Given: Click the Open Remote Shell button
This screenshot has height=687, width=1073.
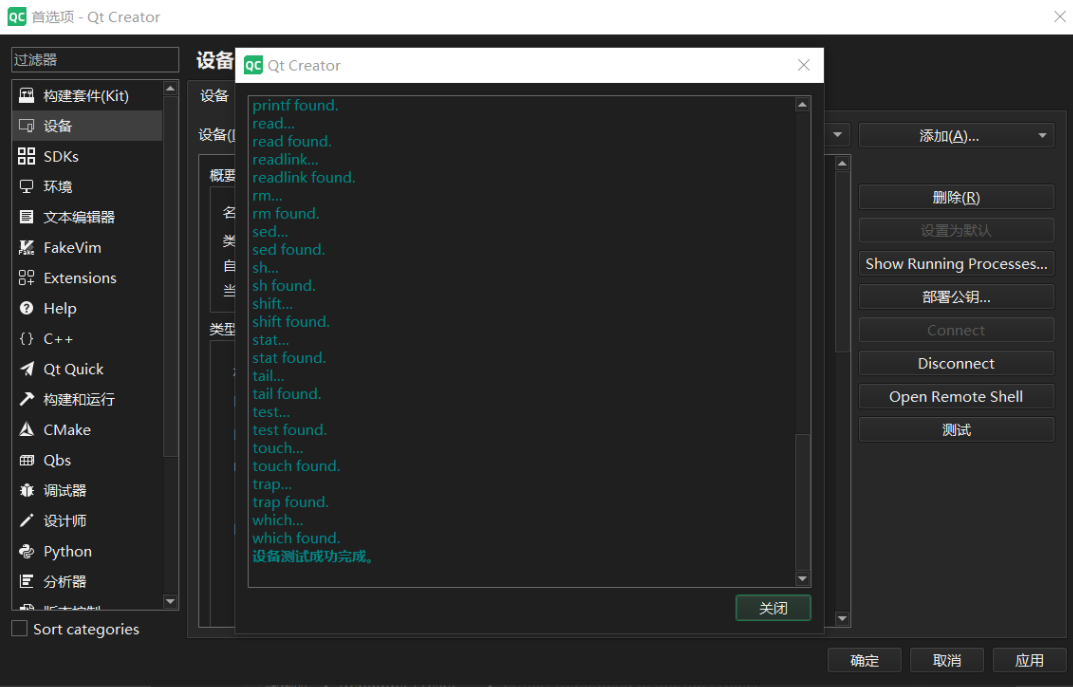Looking at the screenshot, I should point(956,397).
